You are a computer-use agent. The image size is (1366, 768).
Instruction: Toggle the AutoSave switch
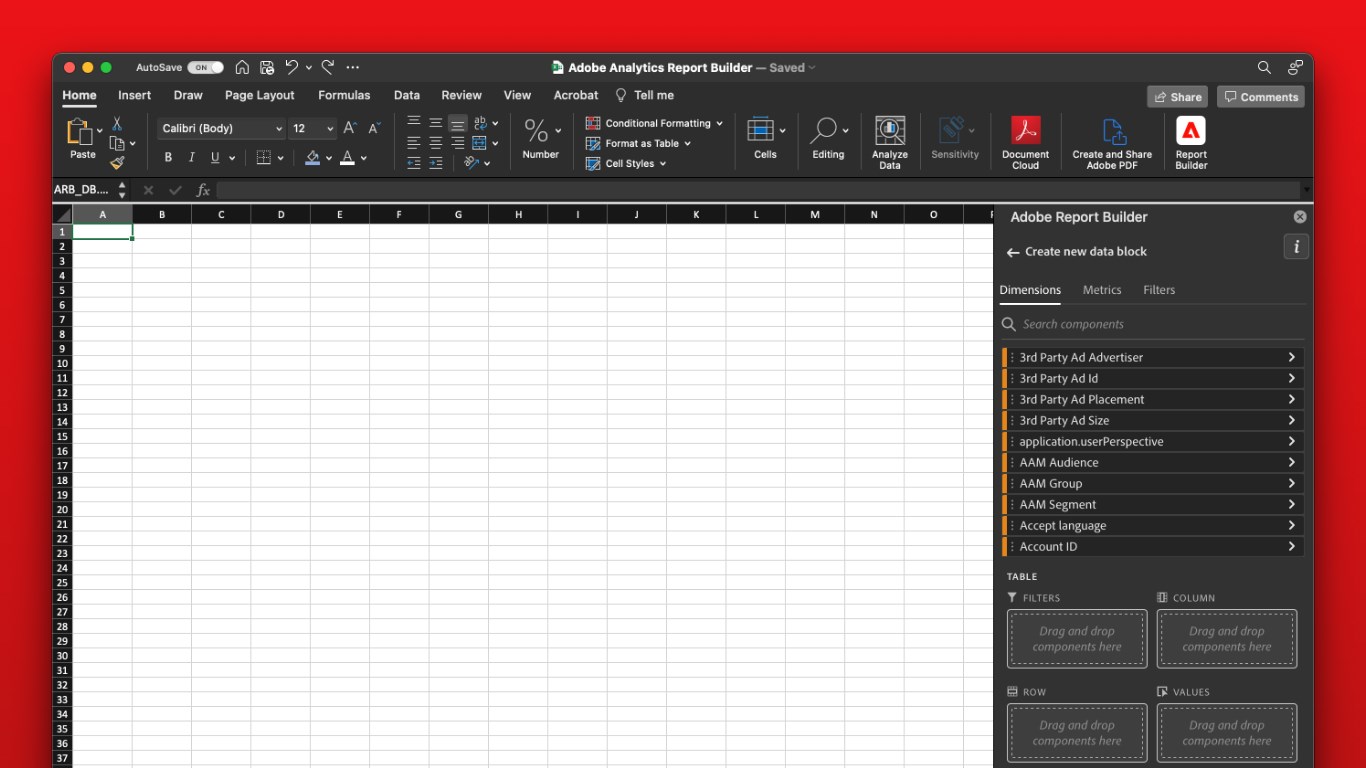[x=205, y=67]
